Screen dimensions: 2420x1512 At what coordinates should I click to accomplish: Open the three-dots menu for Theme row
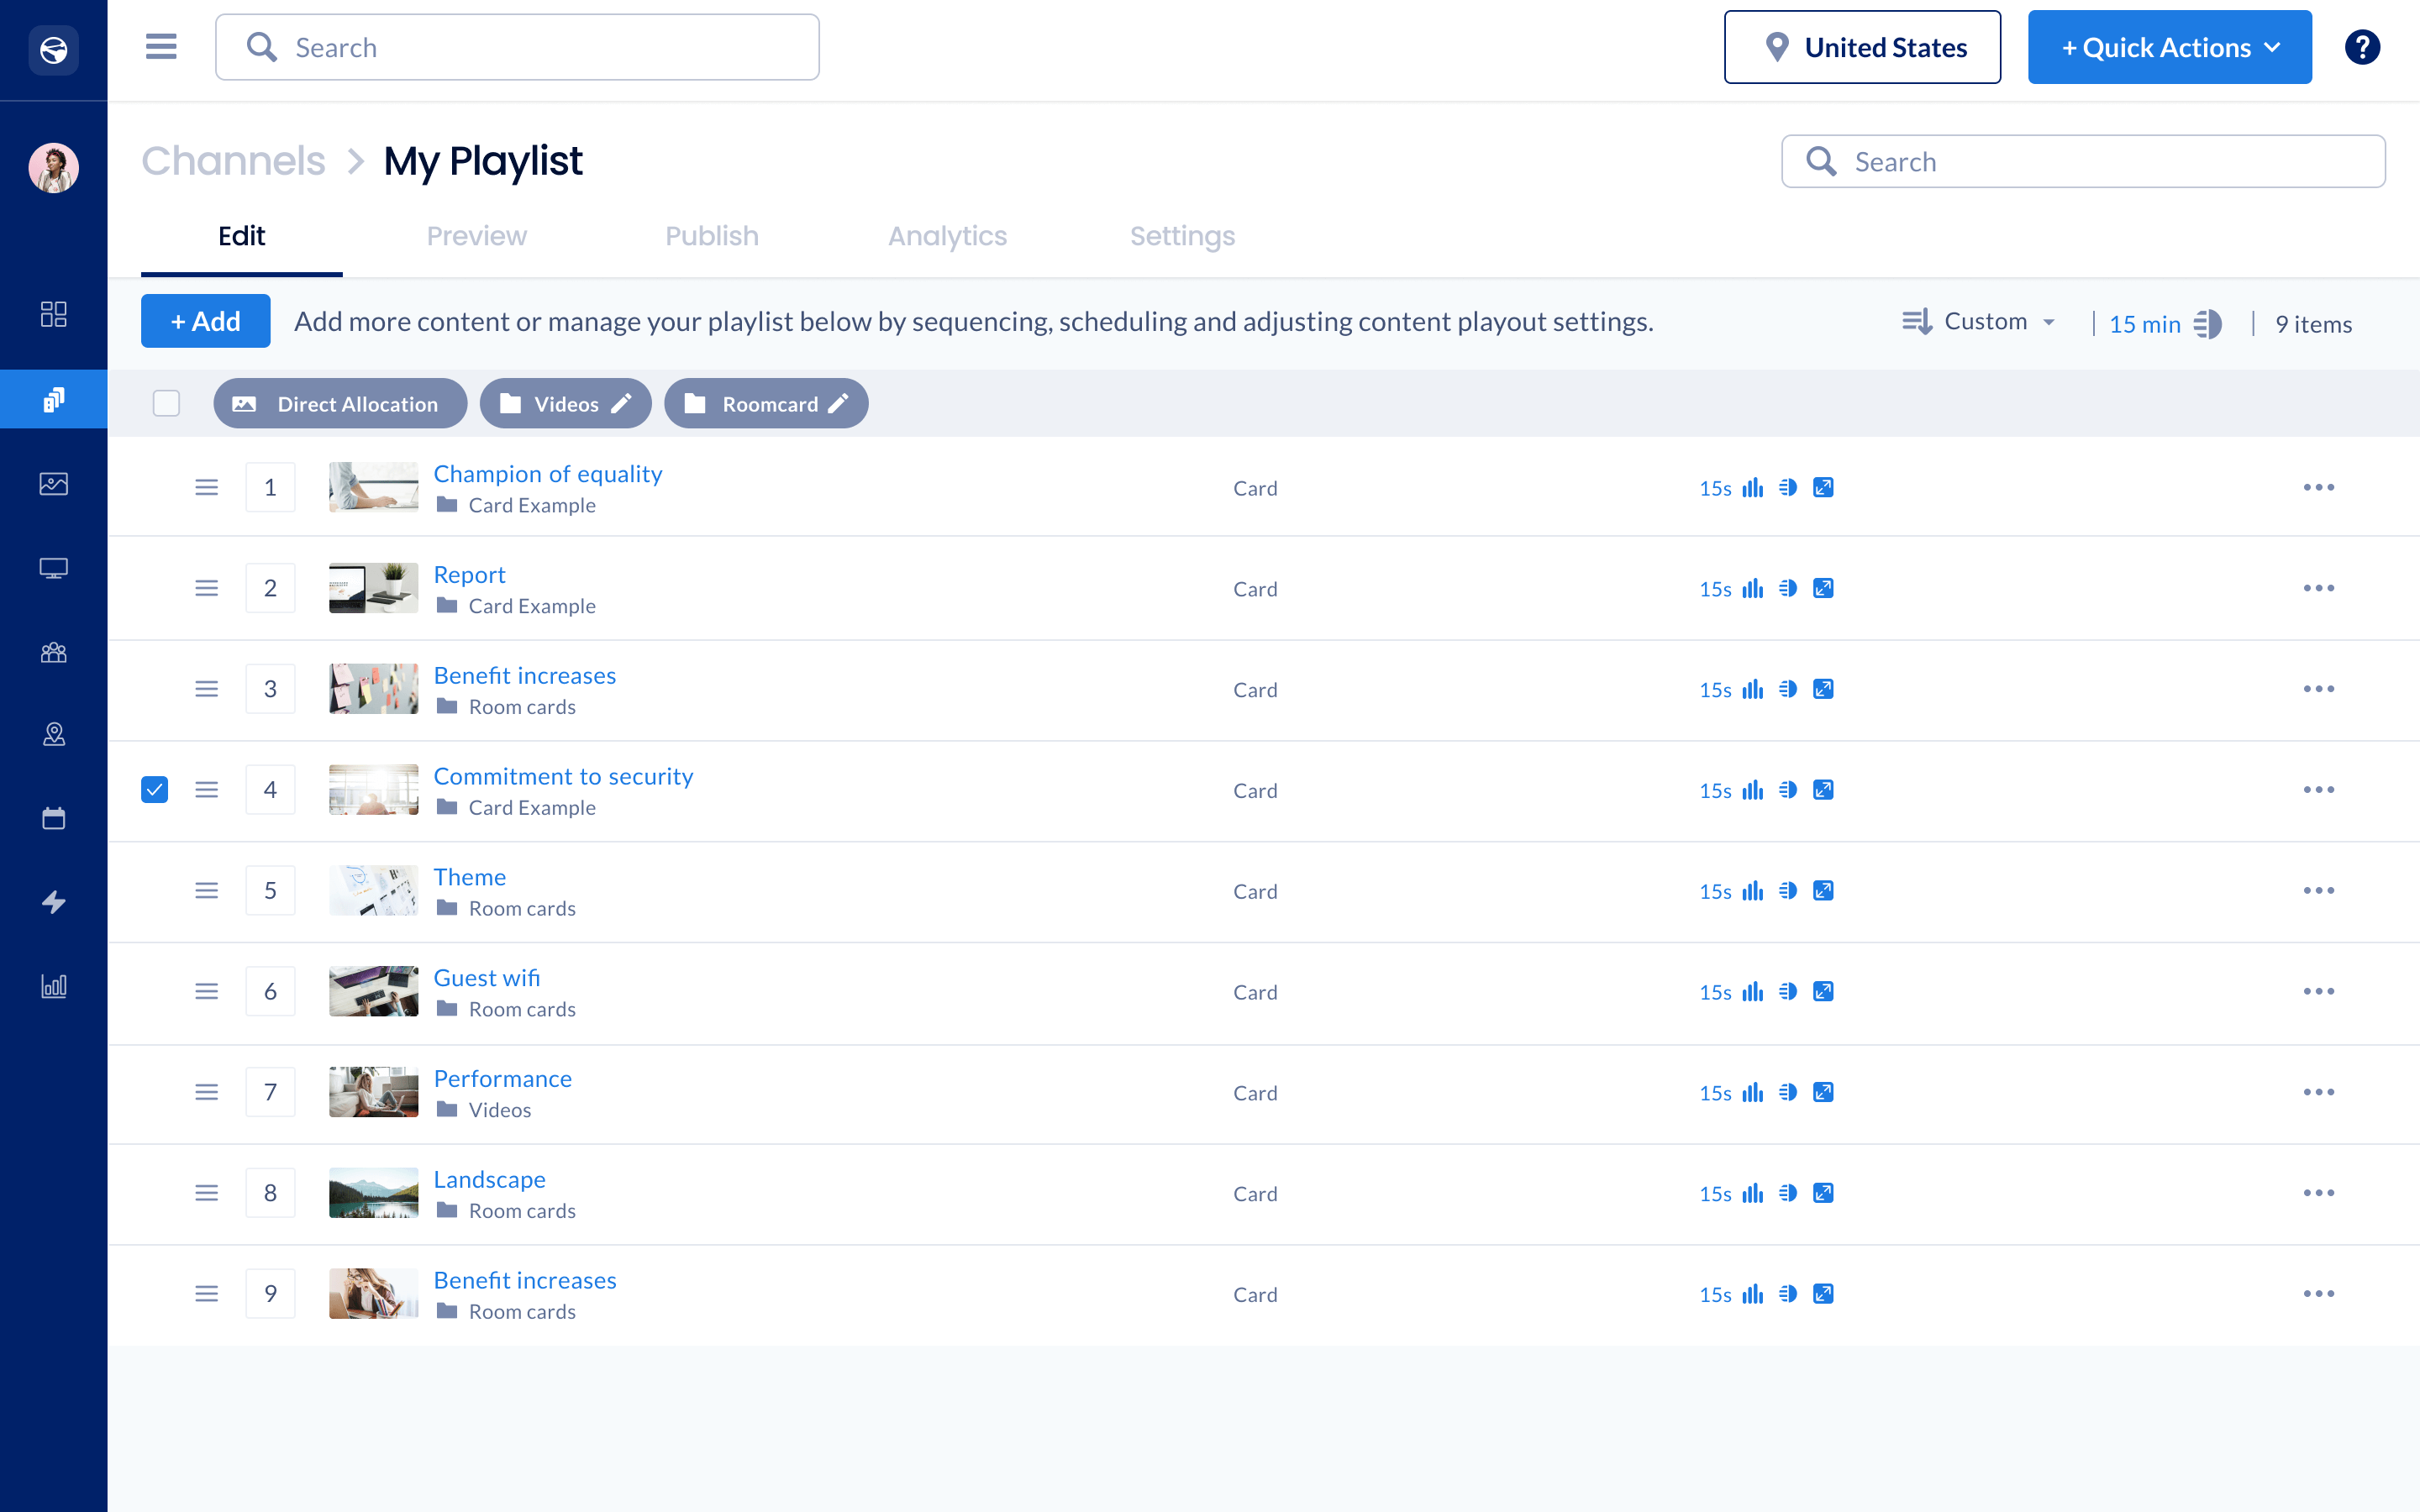[2318, 891]
